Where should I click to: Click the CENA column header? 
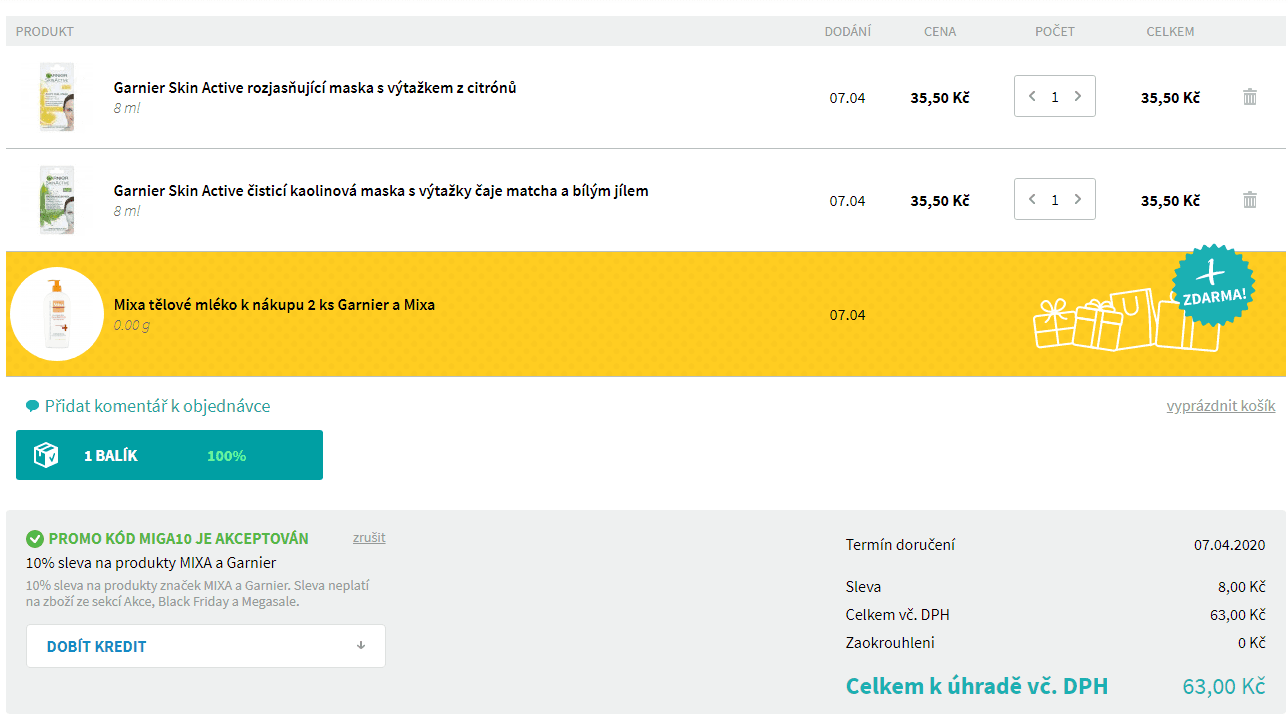(940, 31)
